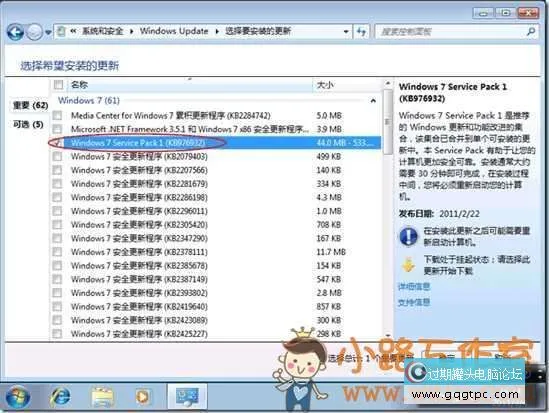Open Windows Media Player on taskbar
The height and width of the screenshot is (413, 549).
point(143,397)
